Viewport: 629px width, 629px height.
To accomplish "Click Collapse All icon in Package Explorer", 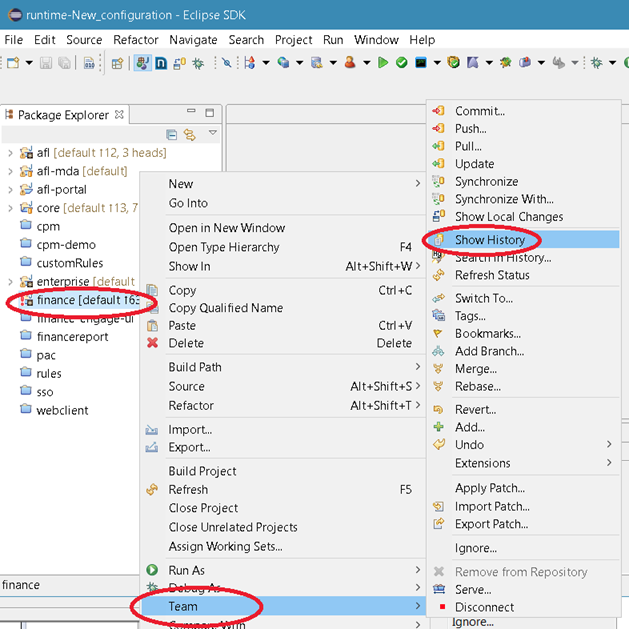I will [172, 134].
